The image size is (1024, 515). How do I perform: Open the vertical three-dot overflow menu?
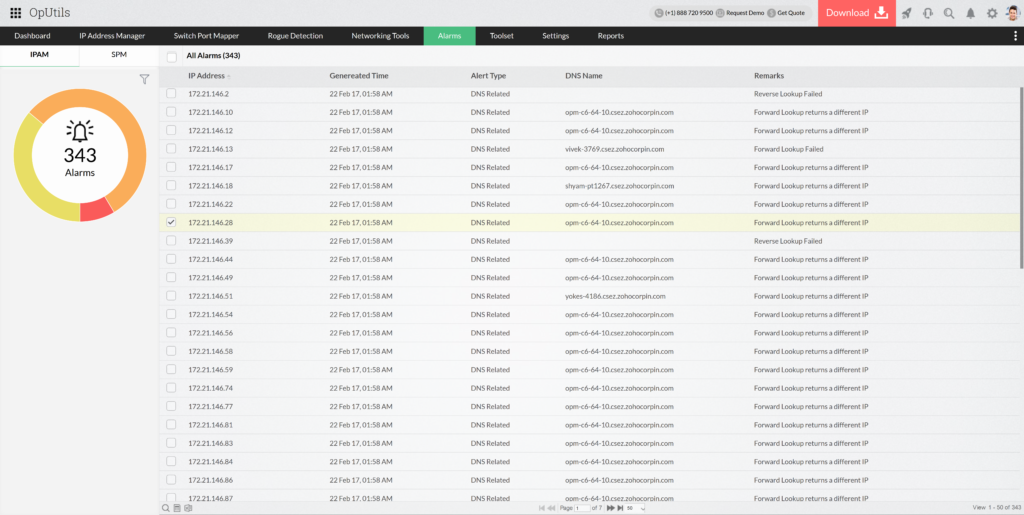click(1016, 36)
